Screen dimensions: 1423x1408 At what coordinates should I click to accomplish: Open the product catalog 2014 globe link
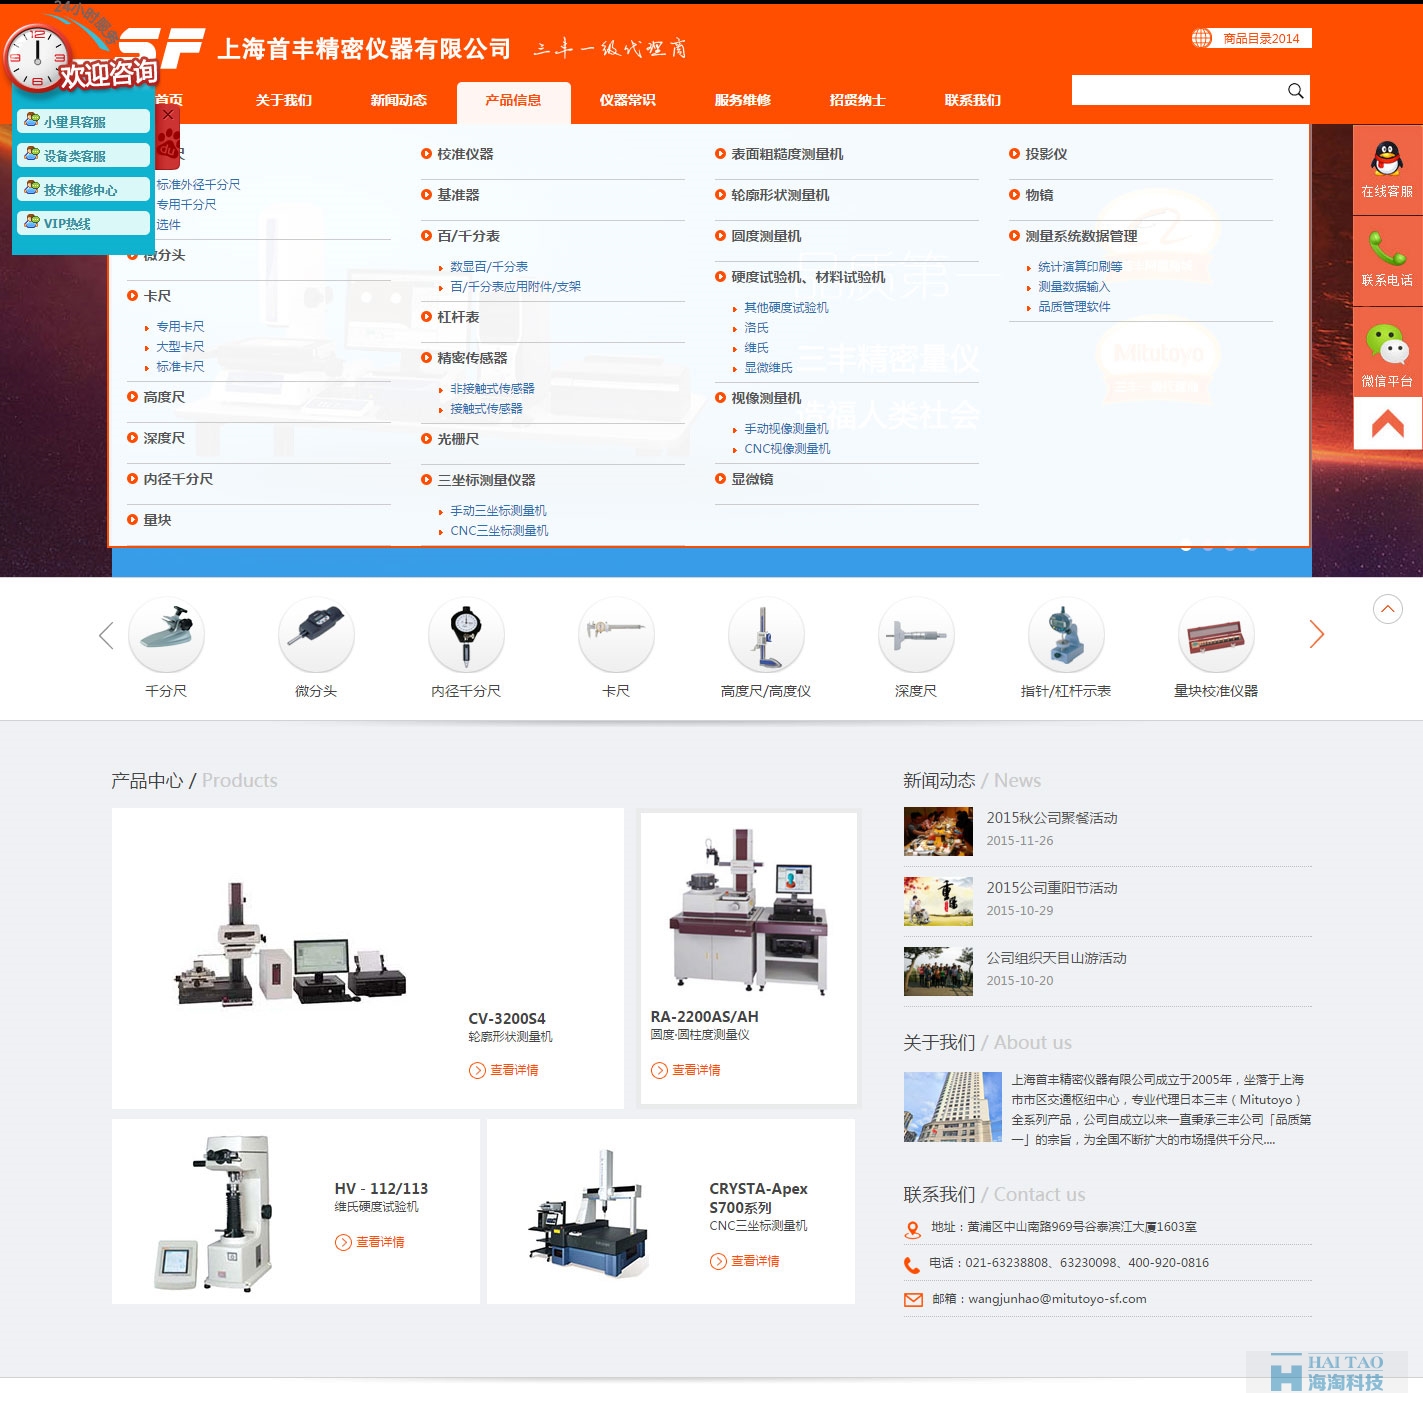(1251, 38)
